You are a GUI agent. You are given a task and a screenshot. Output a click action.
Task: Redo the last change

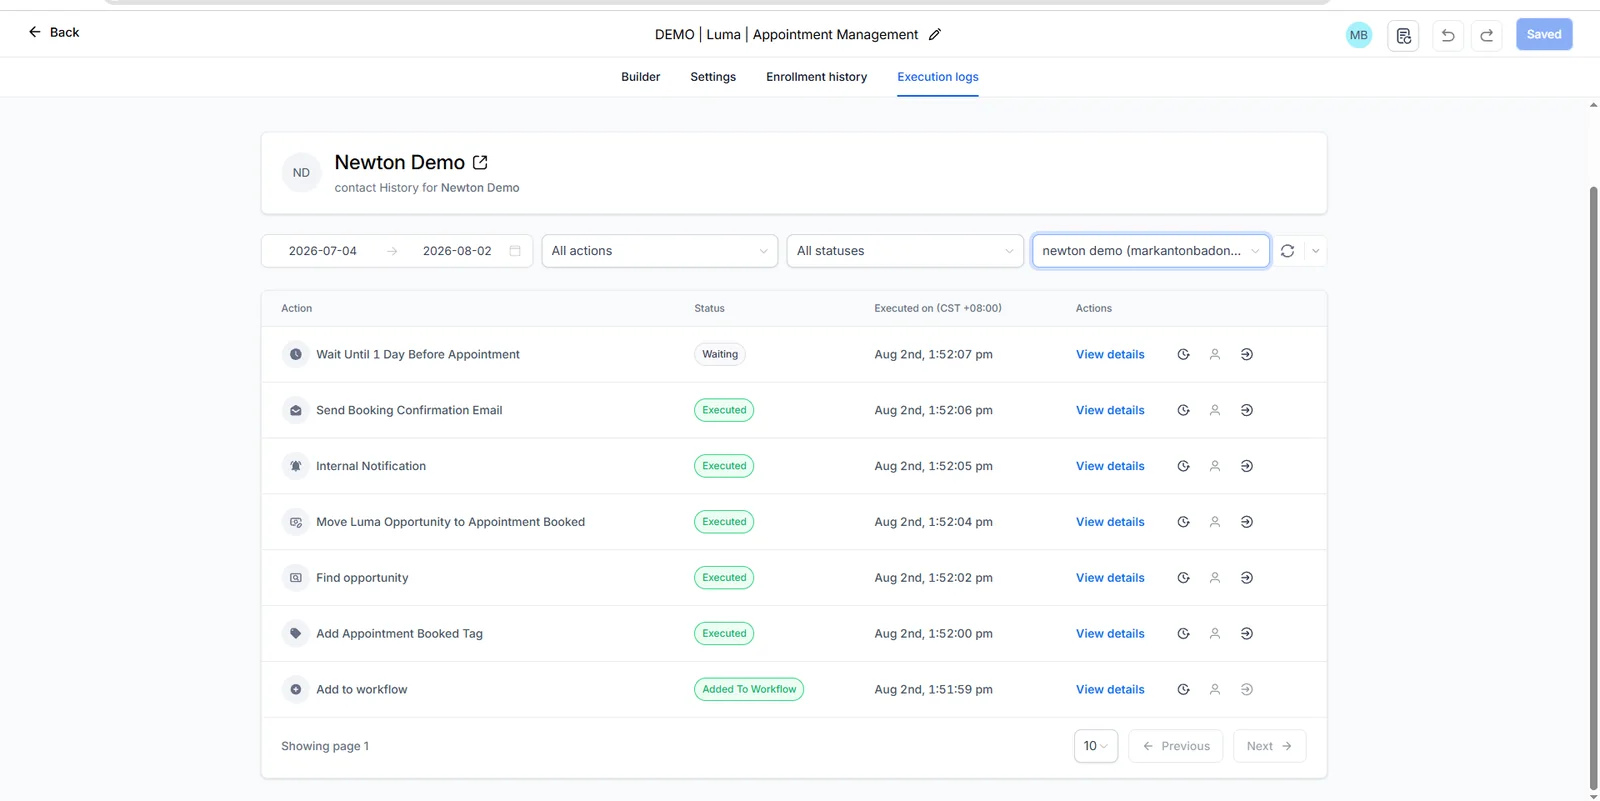click(1486, 35)
